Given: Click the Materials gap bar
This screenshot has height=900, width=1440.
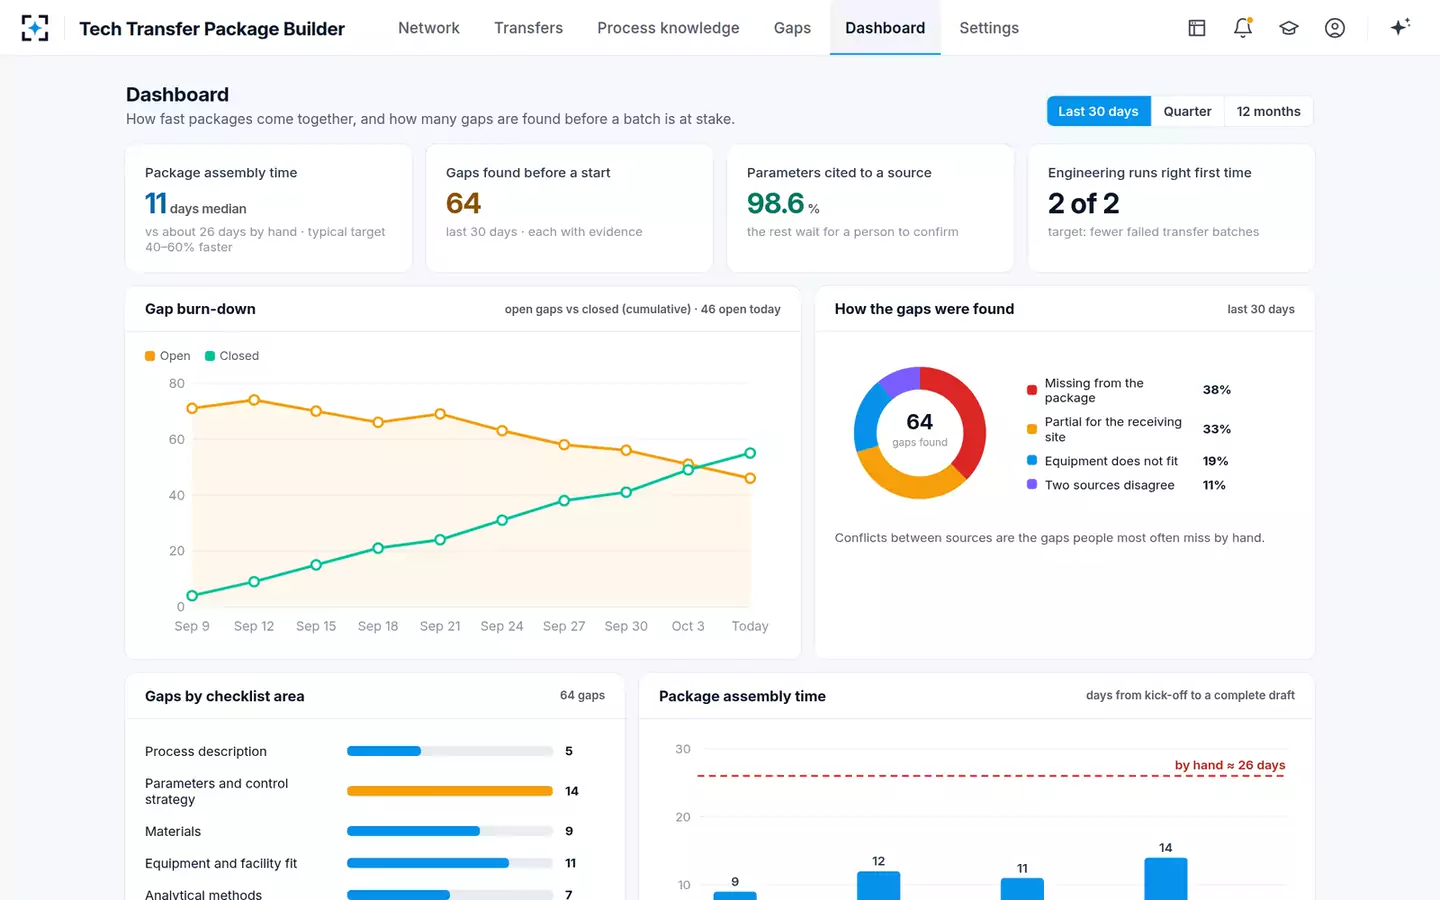Looking at the screenshot, I should click(450, 831).
